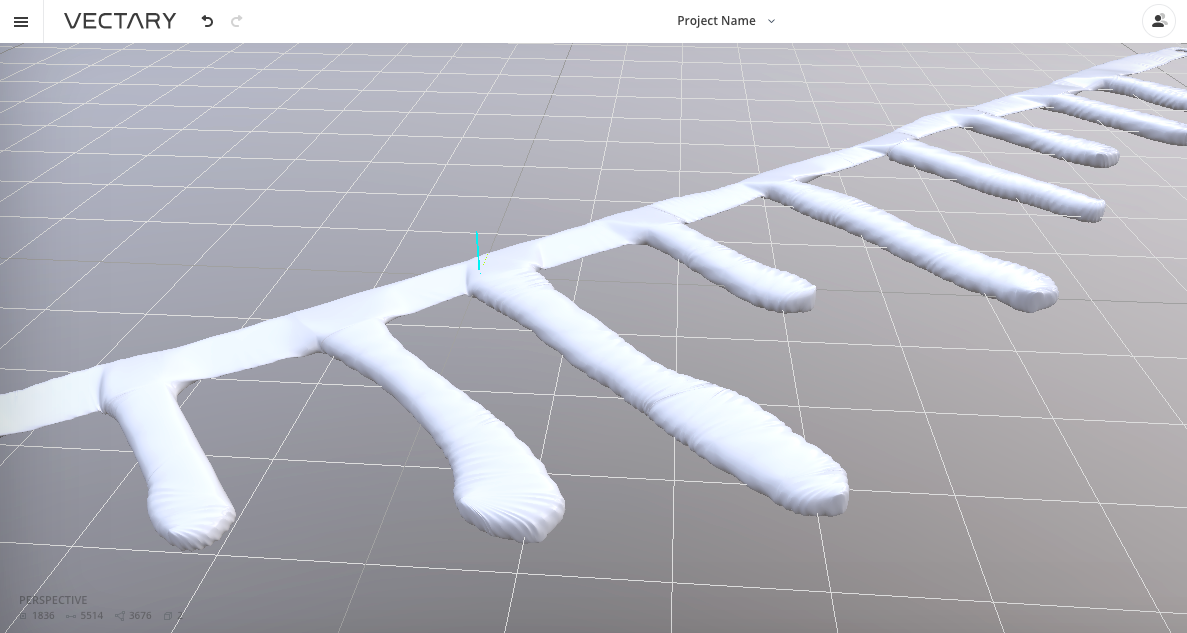Click the edge count icon
This screenshot has width=1187, height=633.
click(71, 616)
